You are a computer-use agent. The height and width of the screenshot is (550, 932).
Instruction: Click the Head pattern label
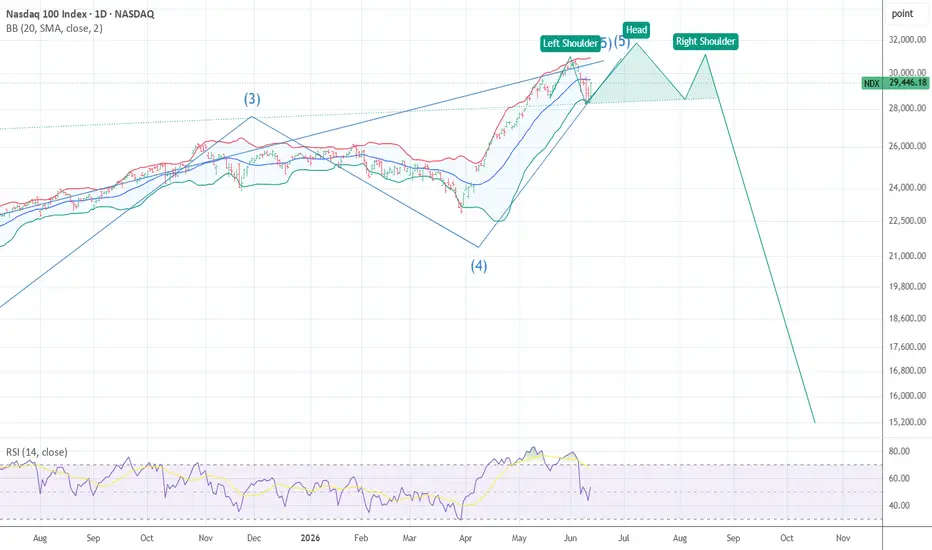coord(636,30)
